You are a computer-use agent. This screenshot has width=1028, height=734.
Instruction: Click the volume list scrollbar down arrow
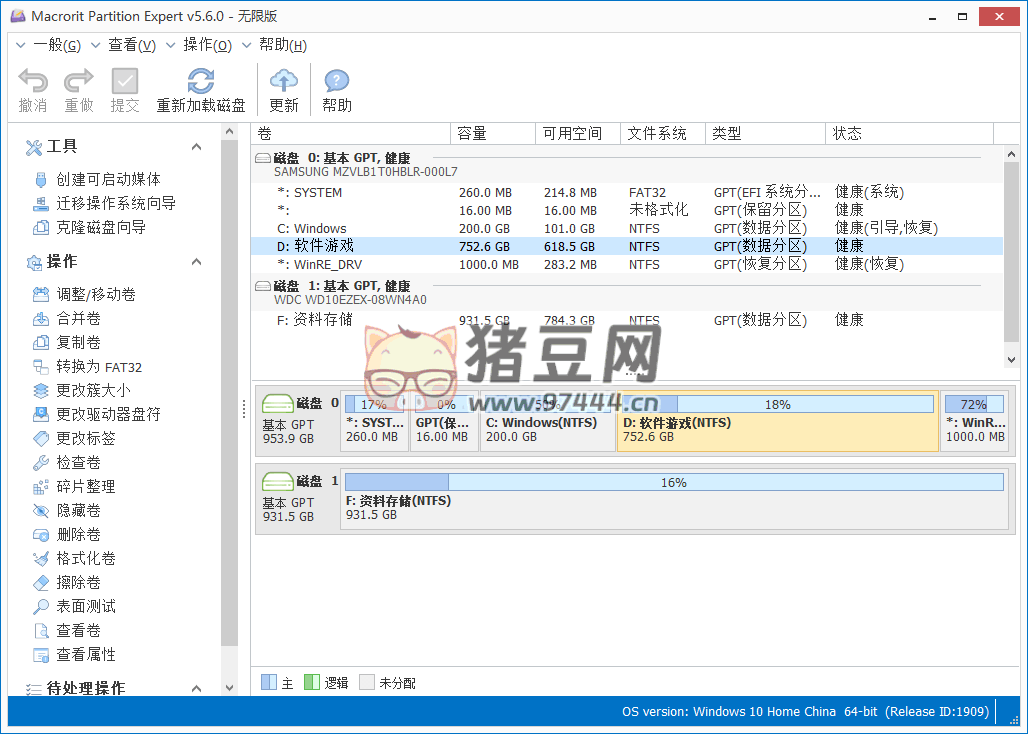[1011, 360]
